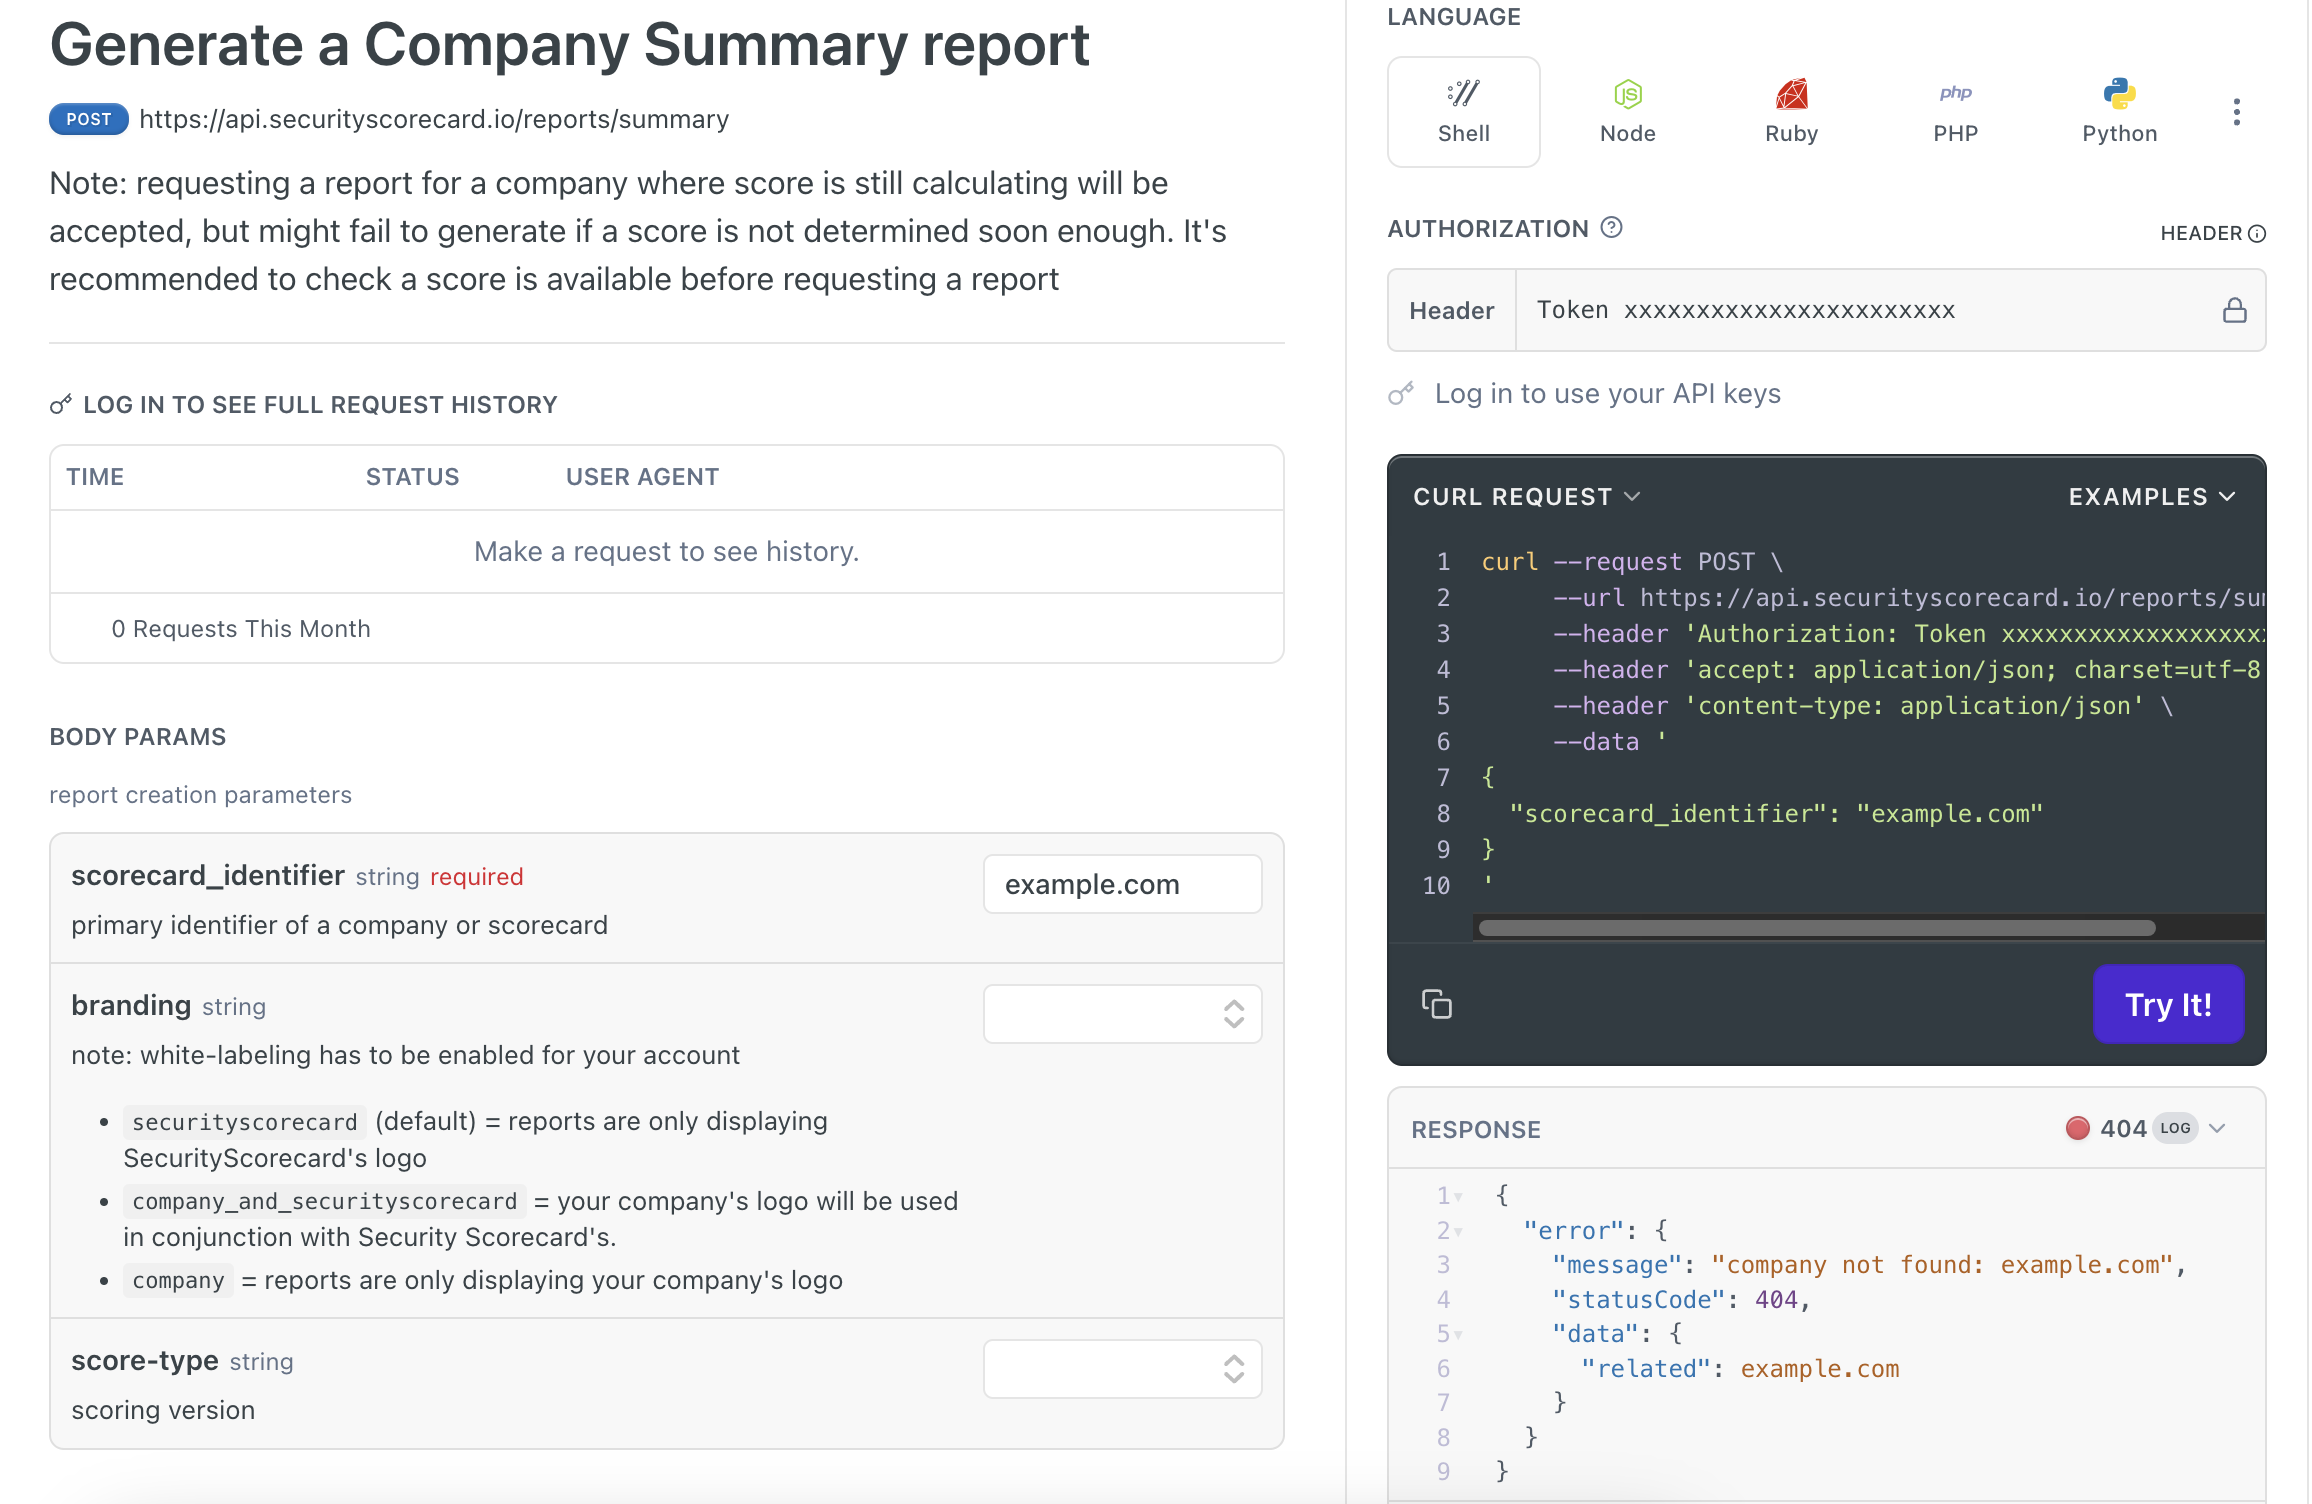The width and height of the screenshot is (2312, 1504).
Task: Expand the CURL REQUEST dropdown
Action: 1526,497
